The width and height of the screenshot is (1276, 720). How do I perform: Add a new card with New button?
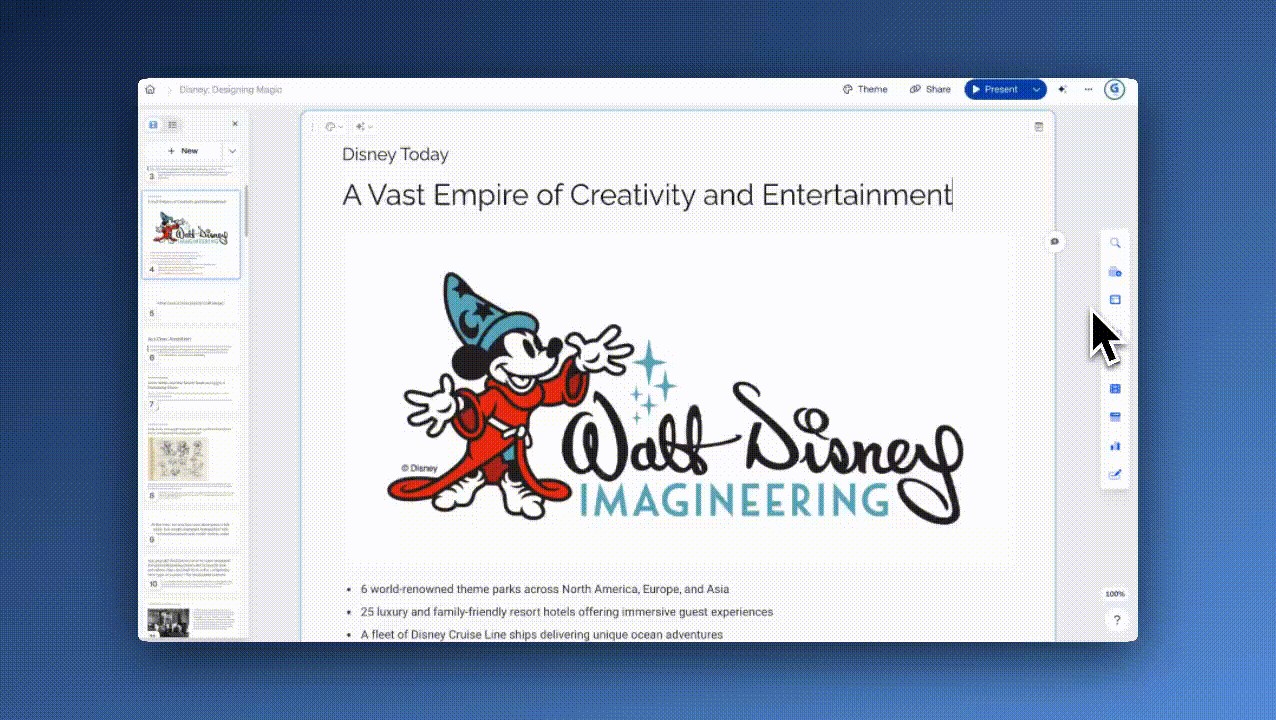point(183,151)
